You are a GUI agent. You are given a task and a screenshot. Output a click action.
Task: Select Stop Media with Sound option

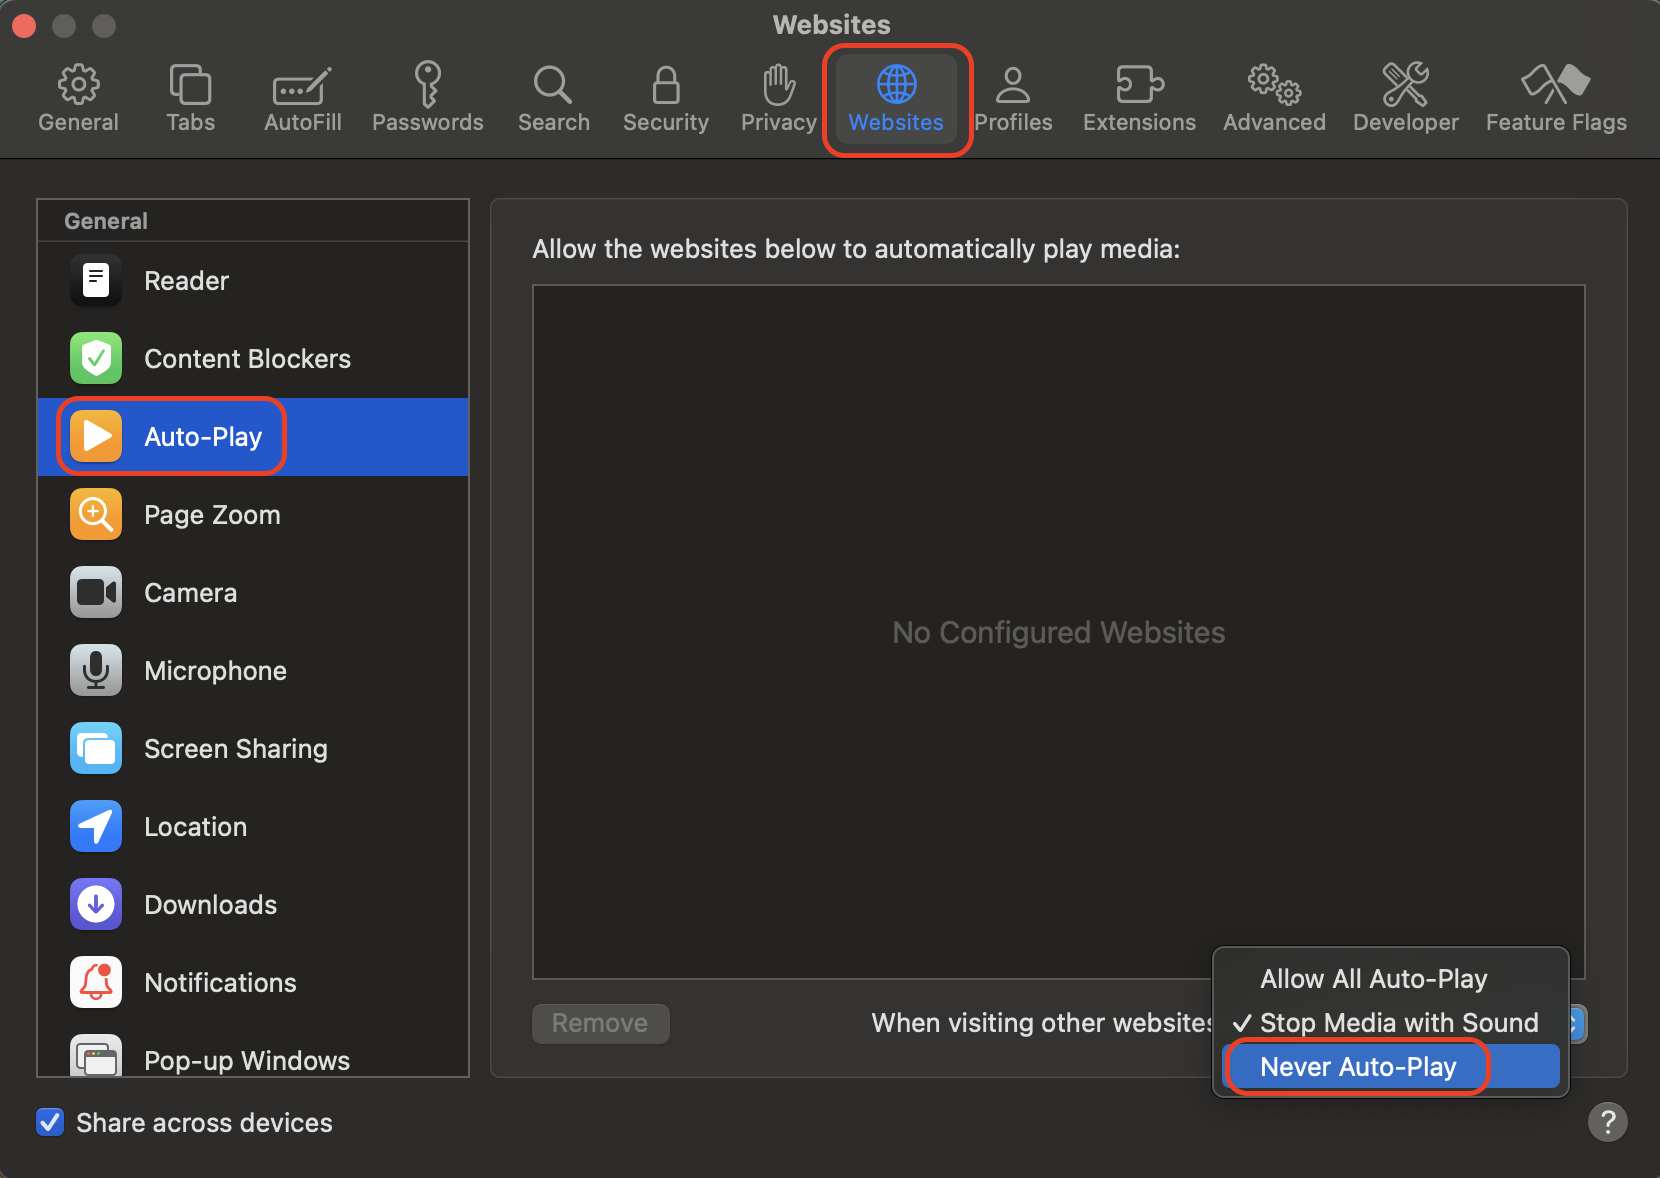(x=1398, y=1022)
